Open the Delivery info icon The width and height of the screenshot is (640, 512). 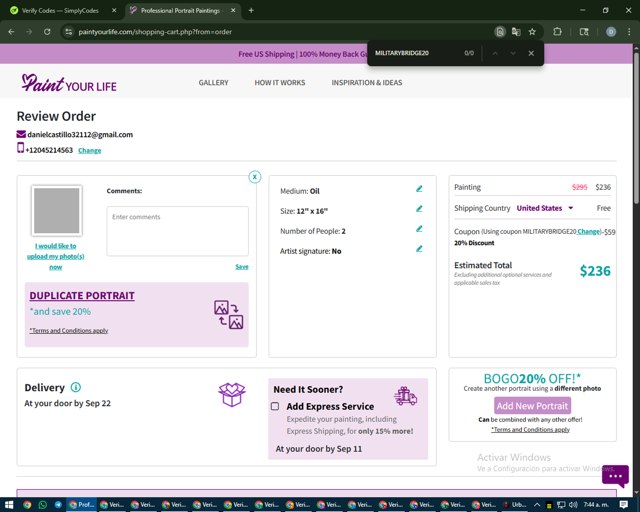pyautogui.click(x=76, y=387)
